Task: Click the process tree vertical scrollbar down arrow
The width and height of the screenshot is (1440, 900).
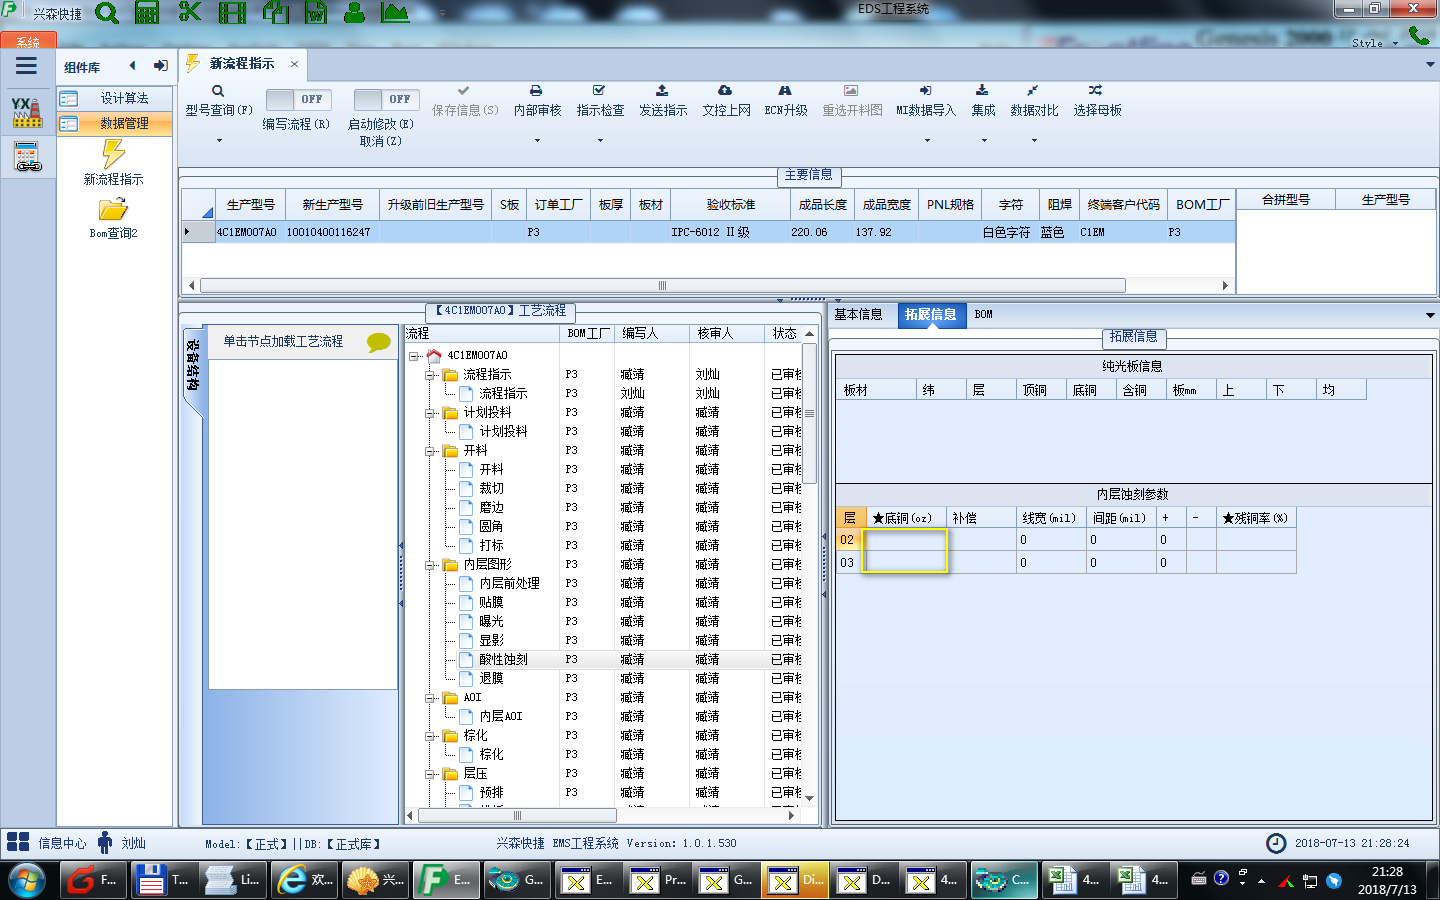Action: coord(810,798)
